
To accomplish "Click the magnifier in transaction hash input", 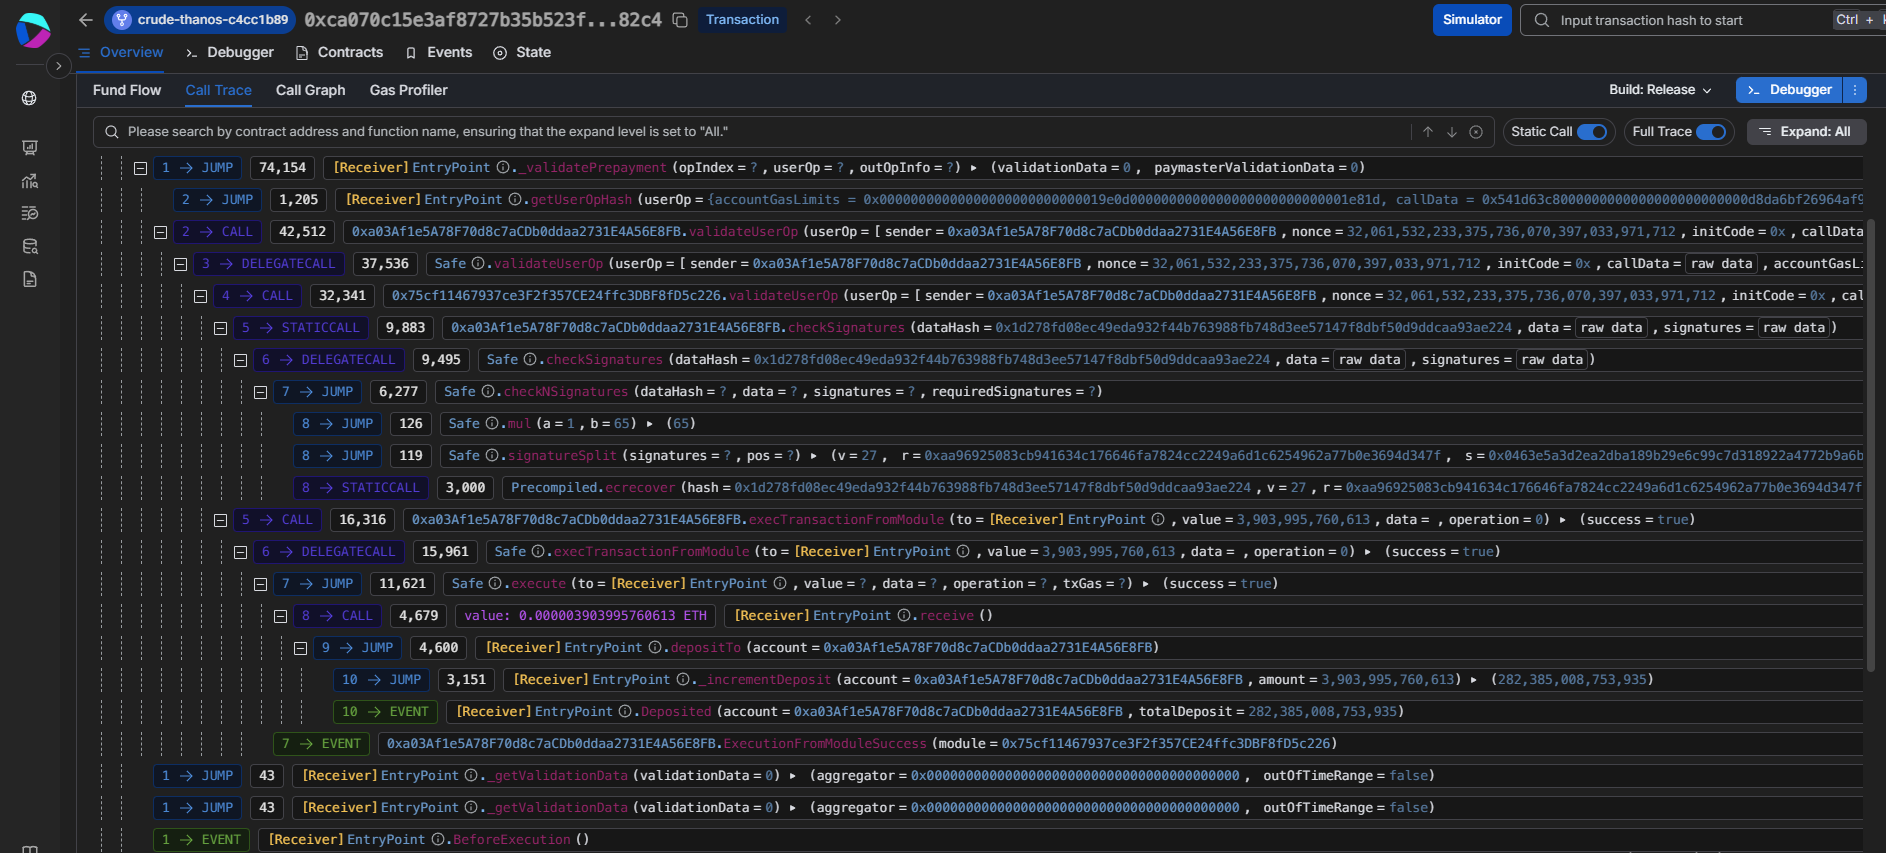I will pyautogui.click(x=1542, y=20).
